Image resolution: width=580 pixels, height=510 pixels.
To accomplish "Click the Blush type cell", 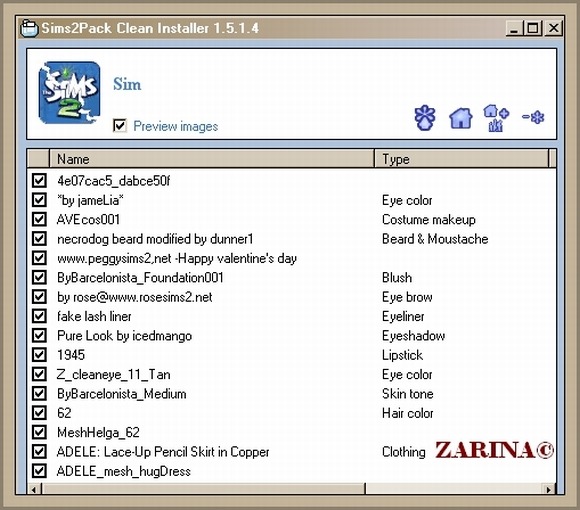I will coord(397,277).
